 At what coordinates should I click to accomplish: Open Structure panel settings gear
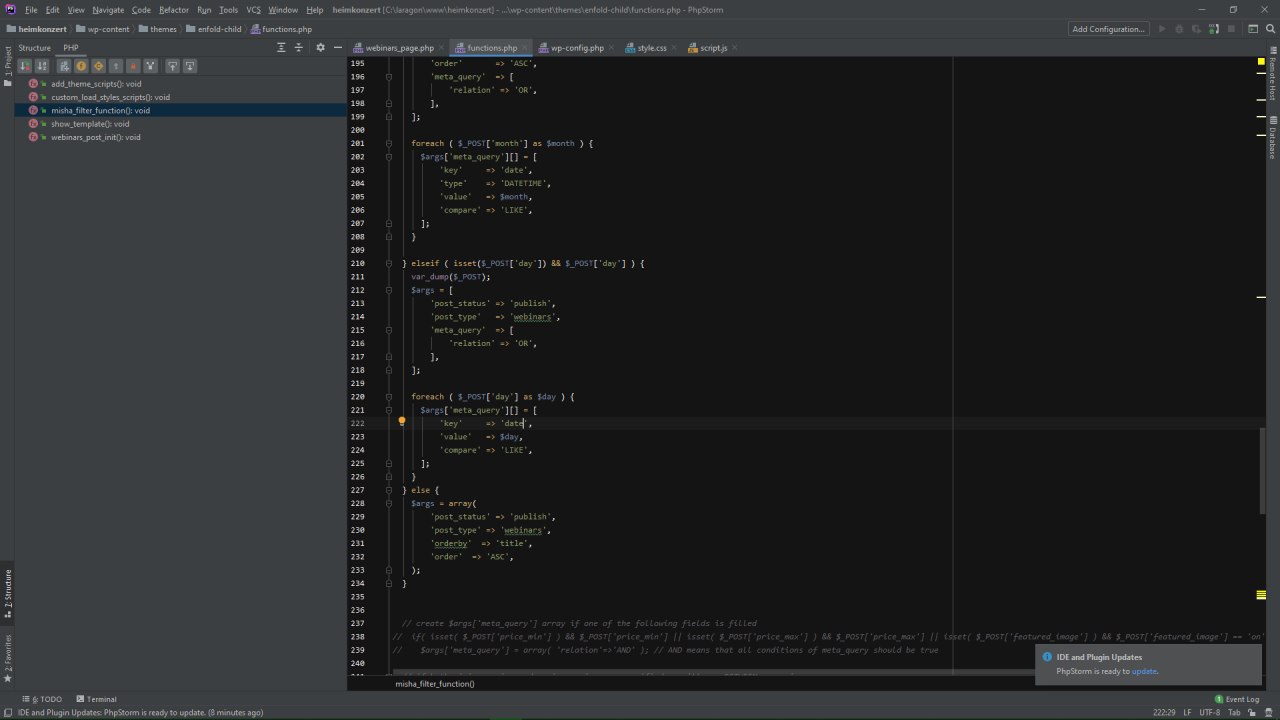pyautogui.click(x=321, y=47)
